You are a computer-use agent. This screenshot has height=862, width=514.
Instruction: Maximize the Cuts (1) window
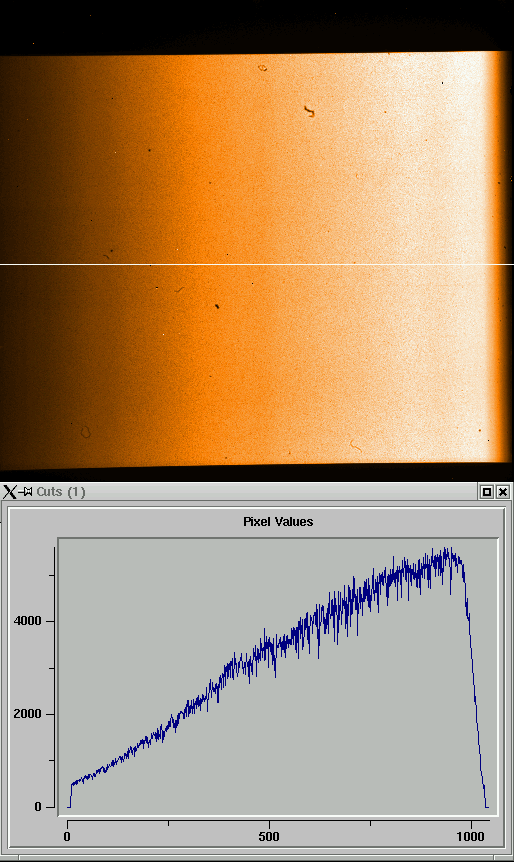[487, 492]
